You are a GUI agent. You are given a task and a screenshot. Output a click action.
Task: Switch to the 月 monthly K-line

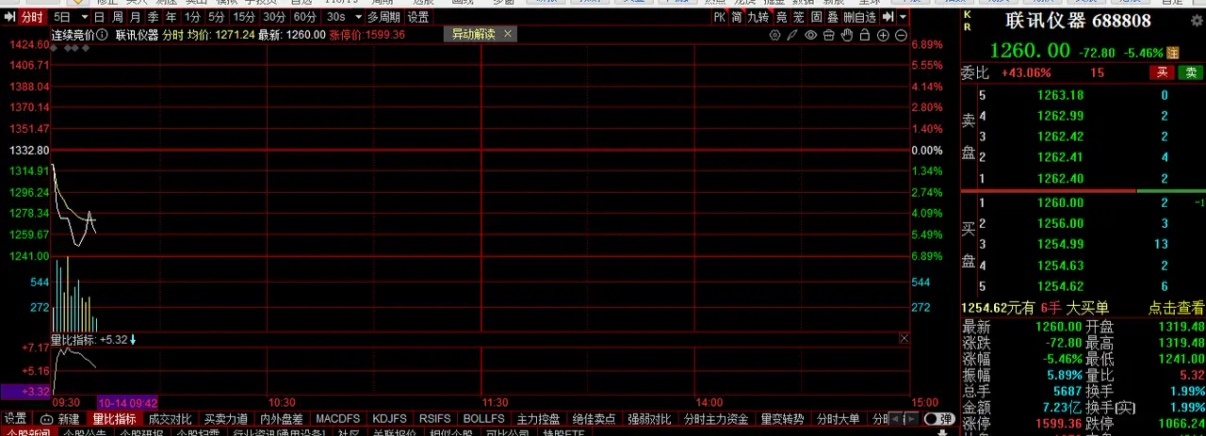coord(136,17)
